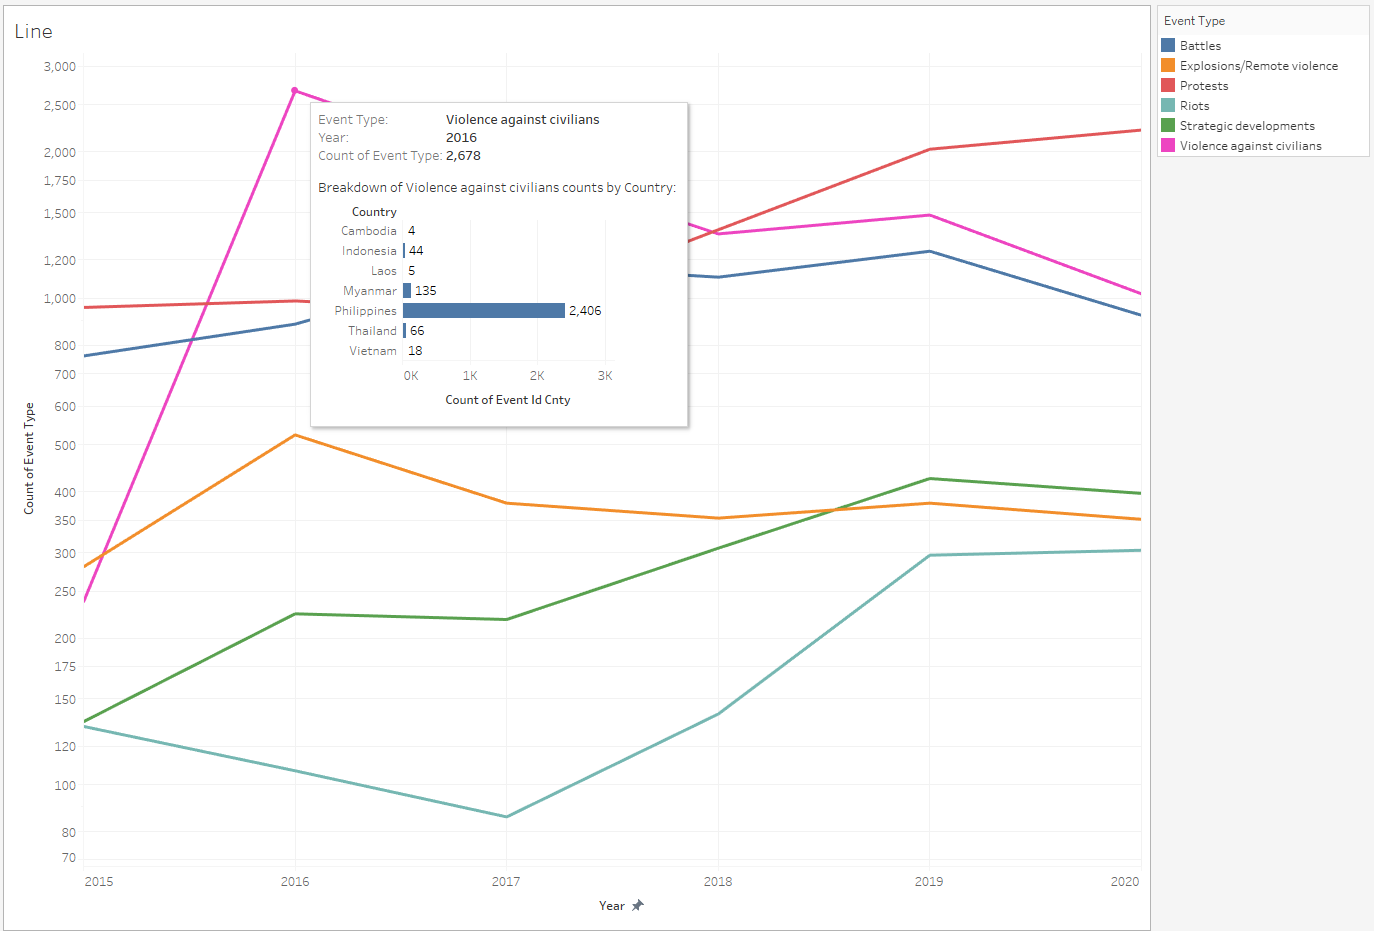Select the Explosions/Remote violence legend label
1374x931 pixels.
(x=1258, y=66)
